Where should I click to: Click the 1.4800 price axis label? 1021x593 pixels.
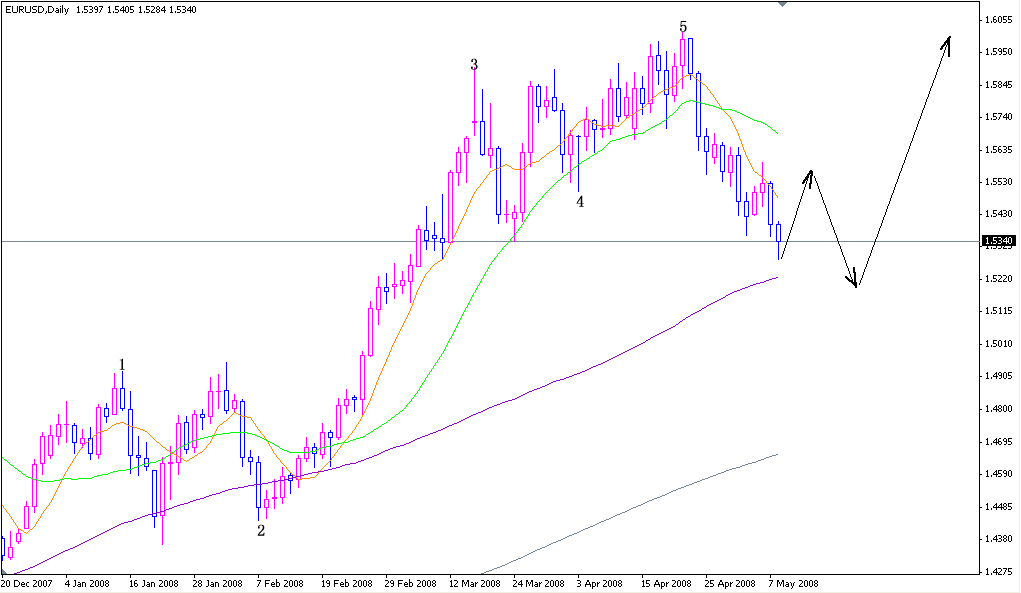coord(999,409)
